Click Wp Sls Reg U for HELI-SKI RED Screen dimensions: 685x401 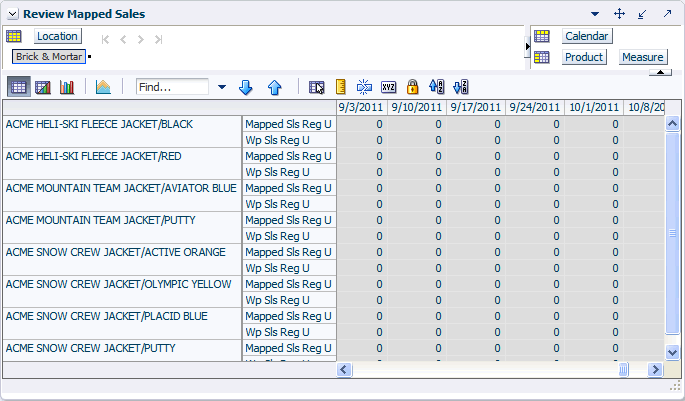289,172
